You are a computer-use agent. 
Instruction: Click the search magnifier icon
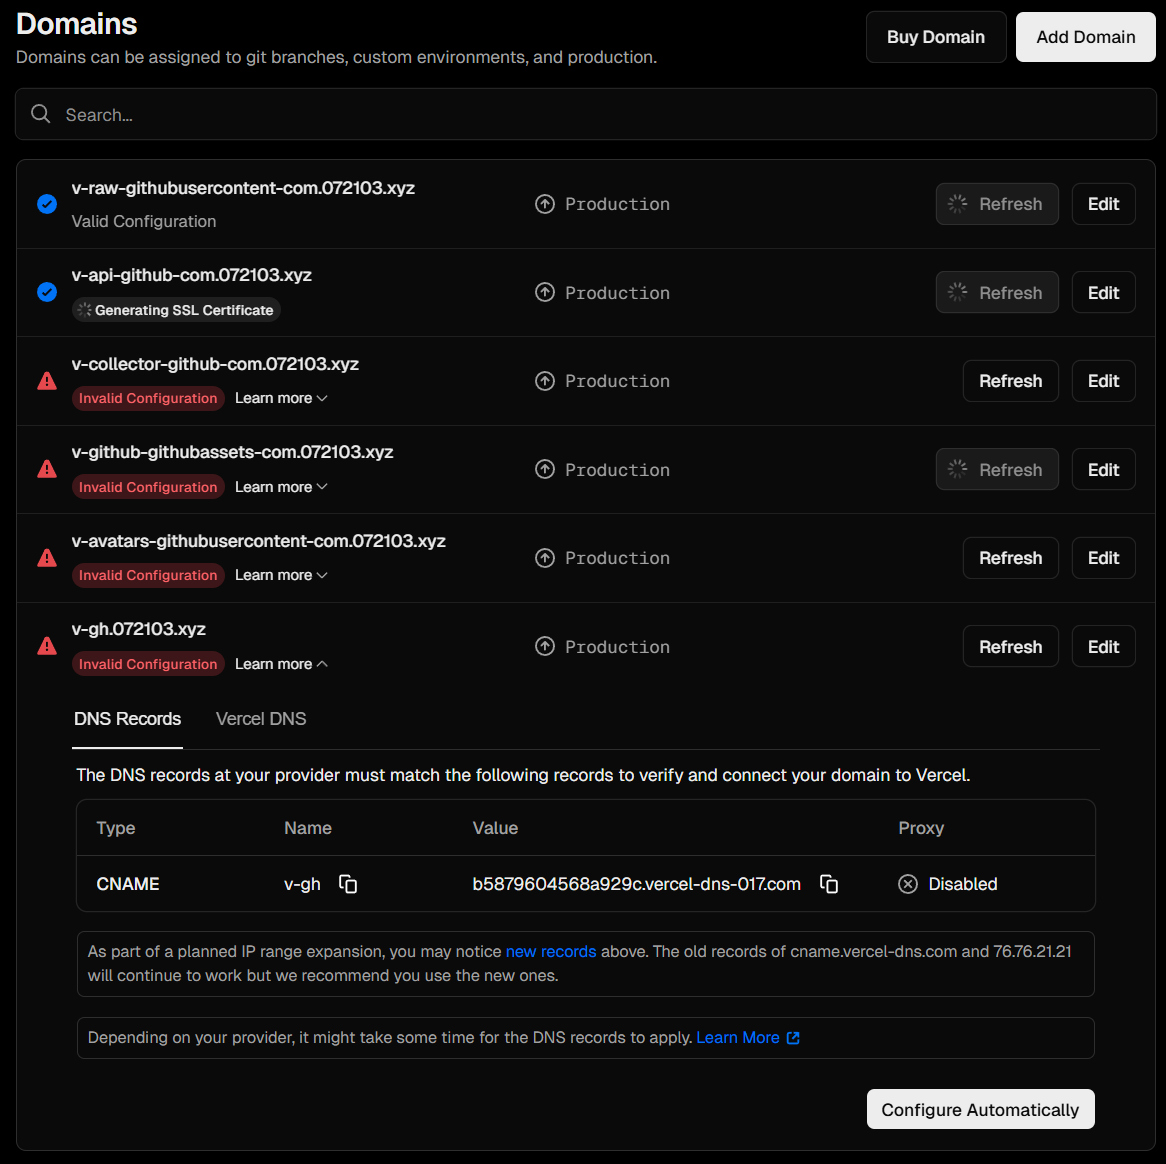(x=41, y=114)
